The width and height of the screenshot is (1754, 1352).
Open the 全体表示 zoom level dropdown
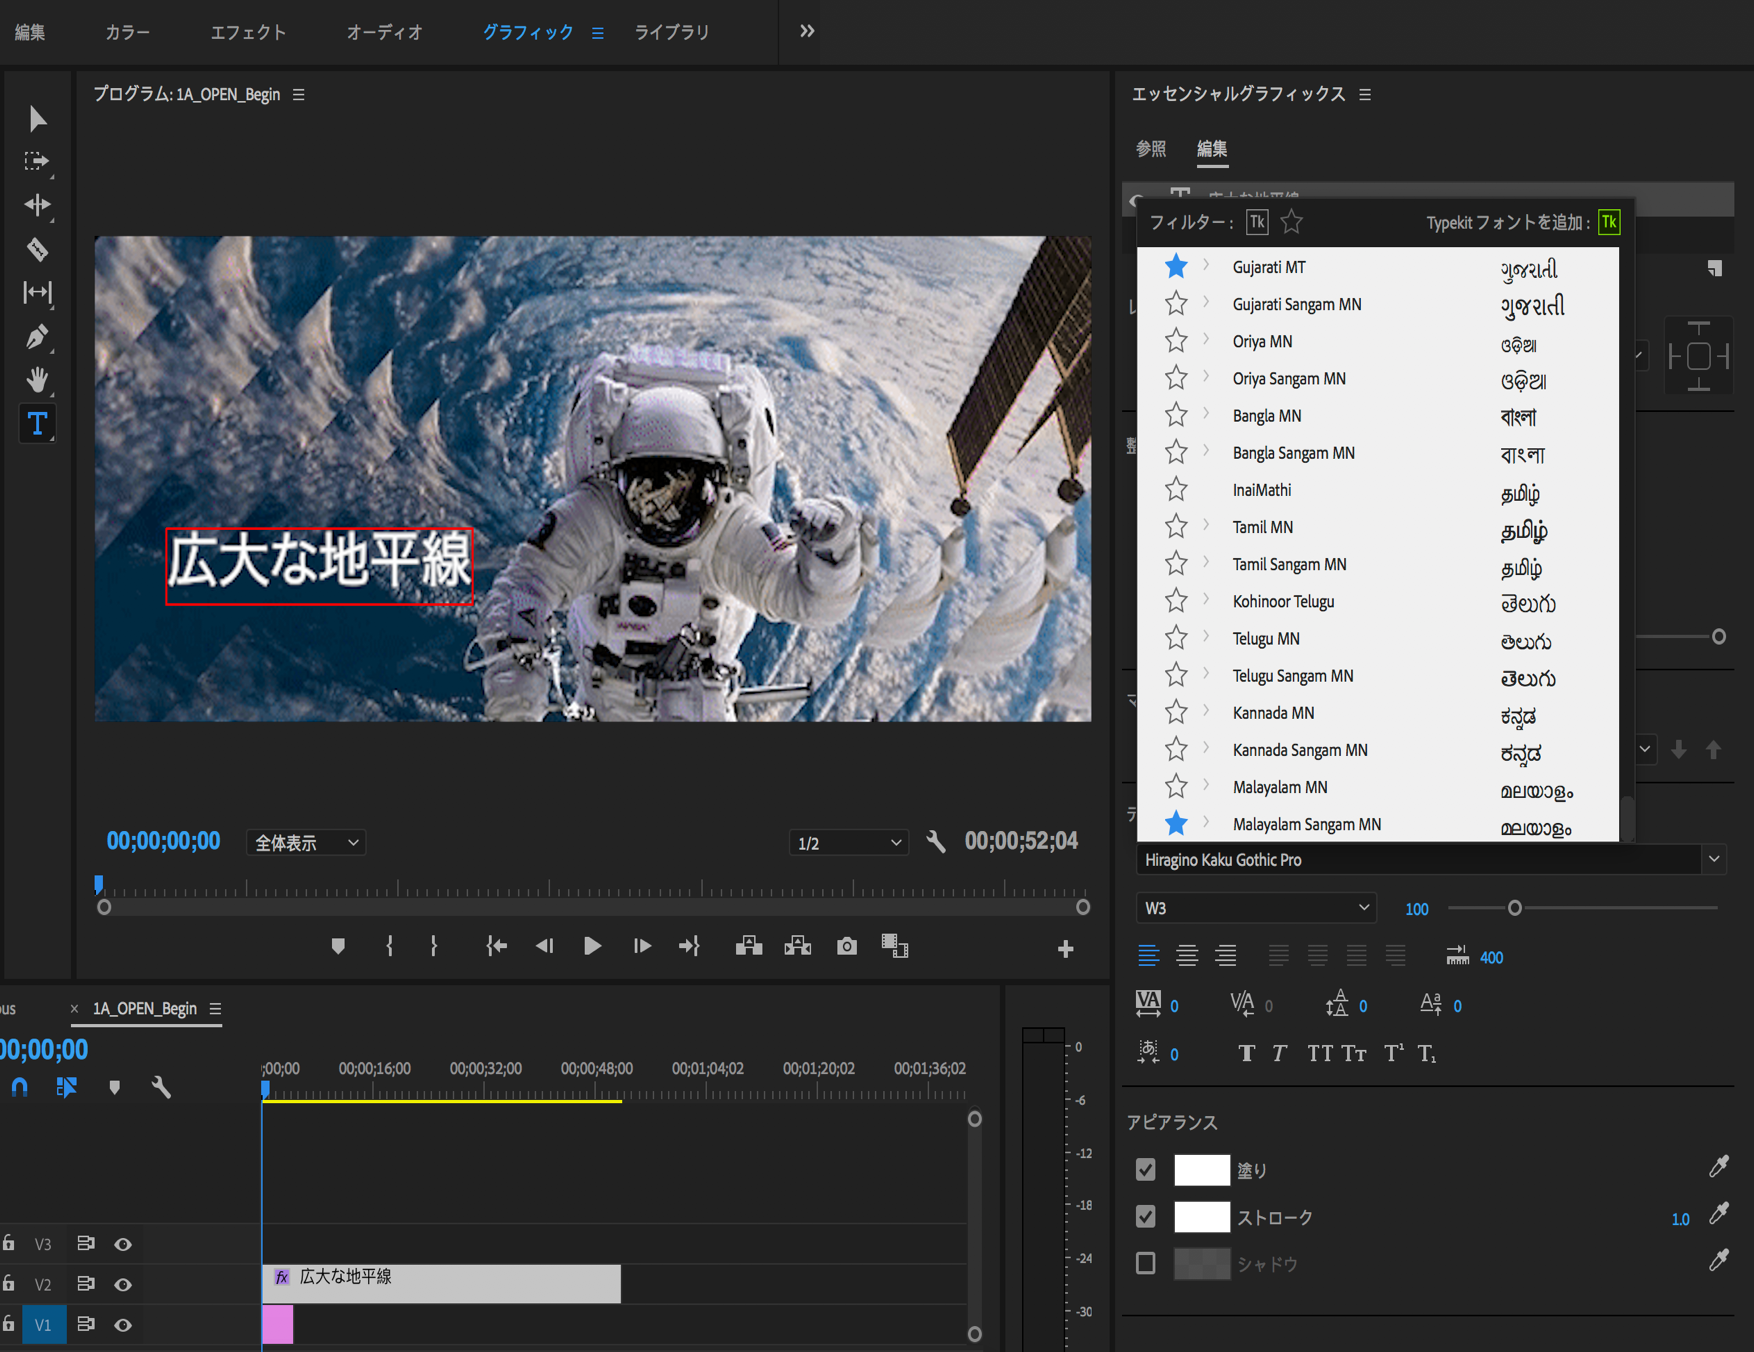point(306,843)
